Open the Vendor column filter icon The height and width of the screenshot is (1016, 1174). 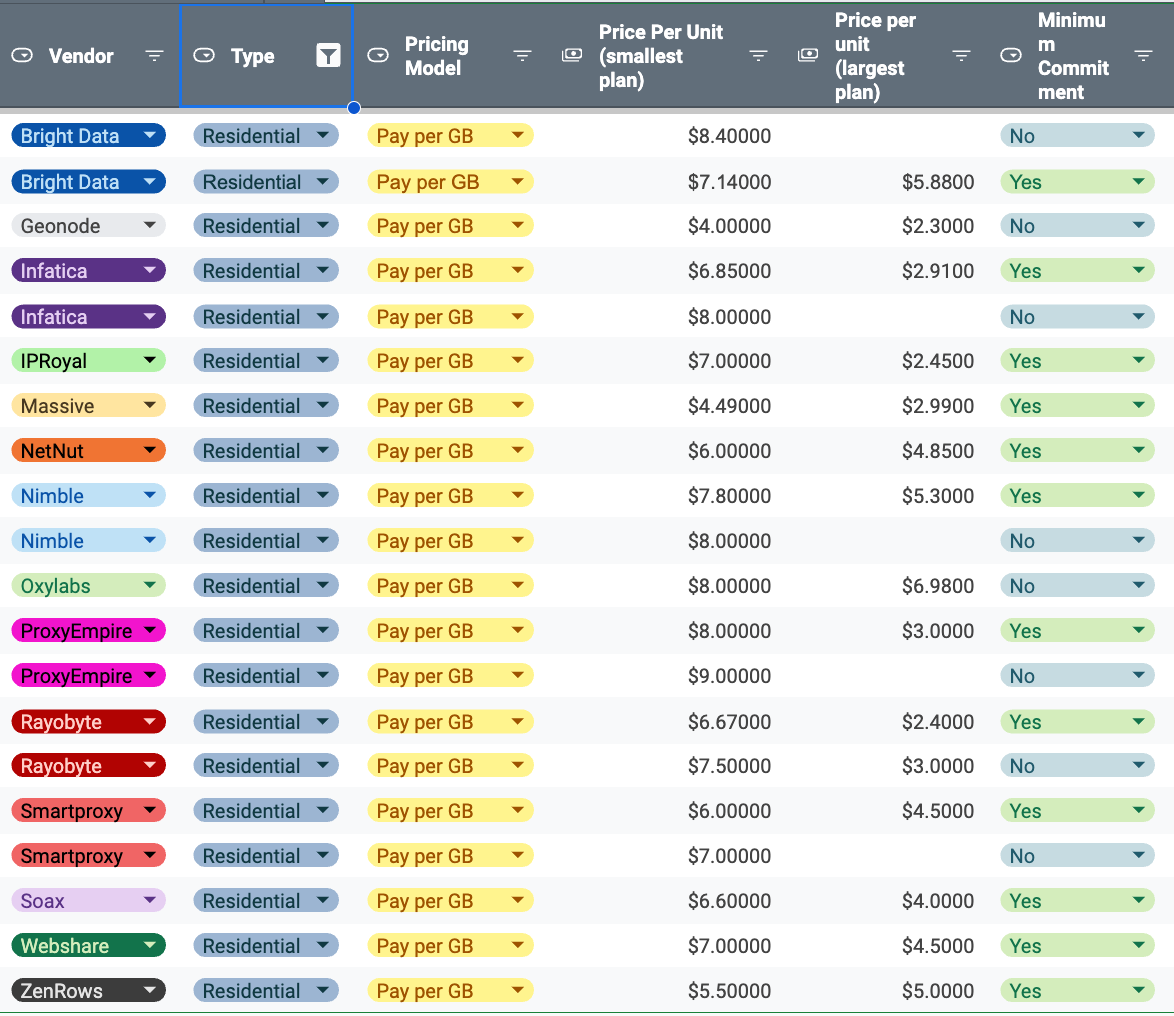(154, 55)
